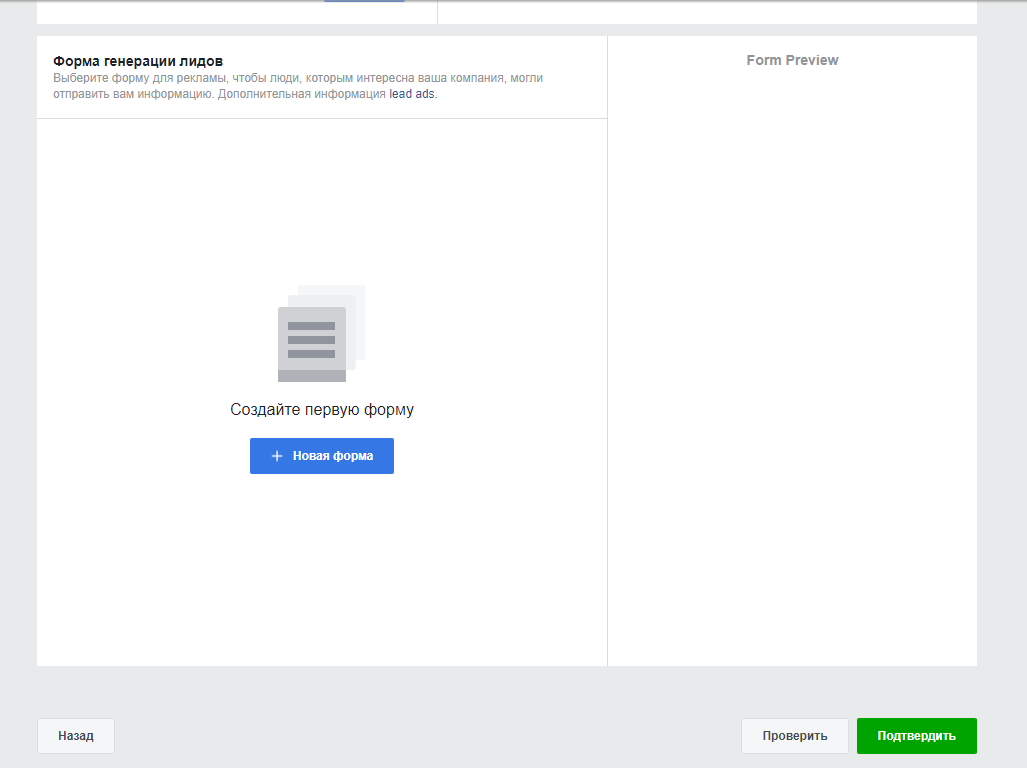Click the Форма генерации лидов section title
This screenshot has height=768, width=1027.
138,61
